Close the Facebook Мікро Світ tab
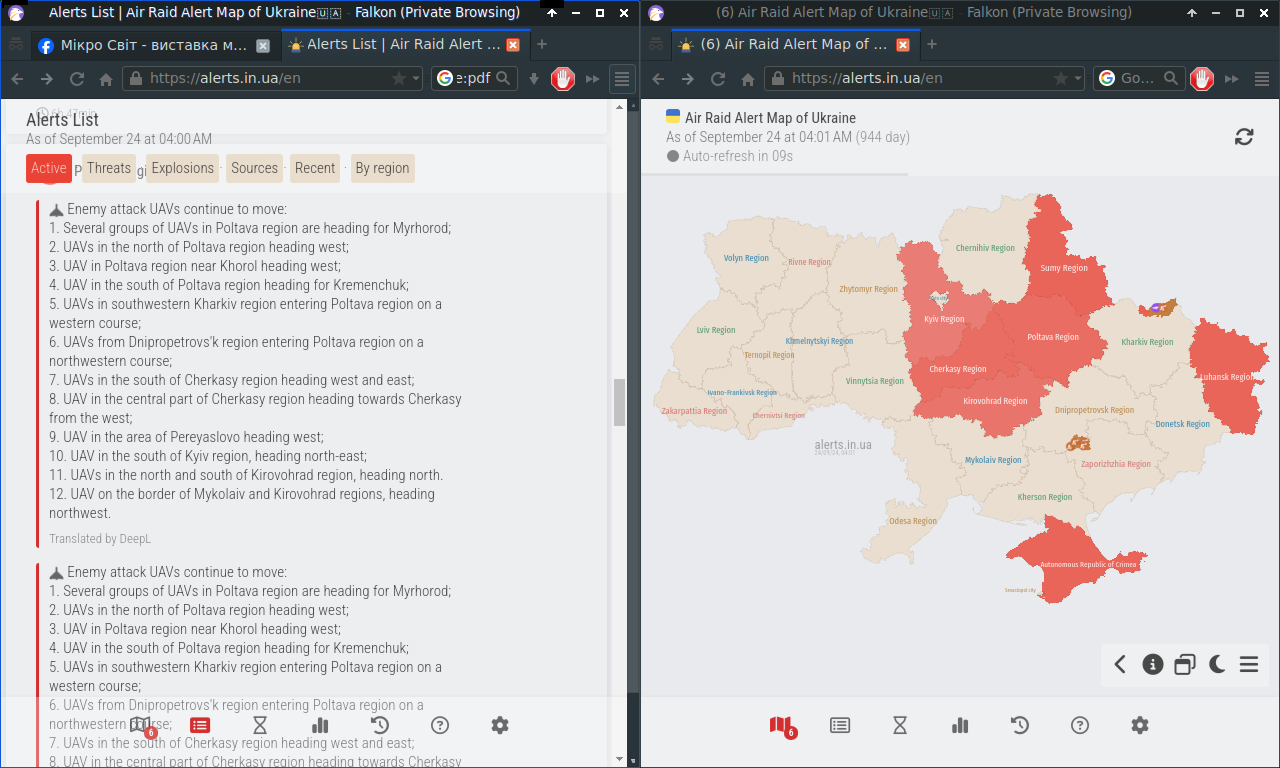 click(263, 45)
